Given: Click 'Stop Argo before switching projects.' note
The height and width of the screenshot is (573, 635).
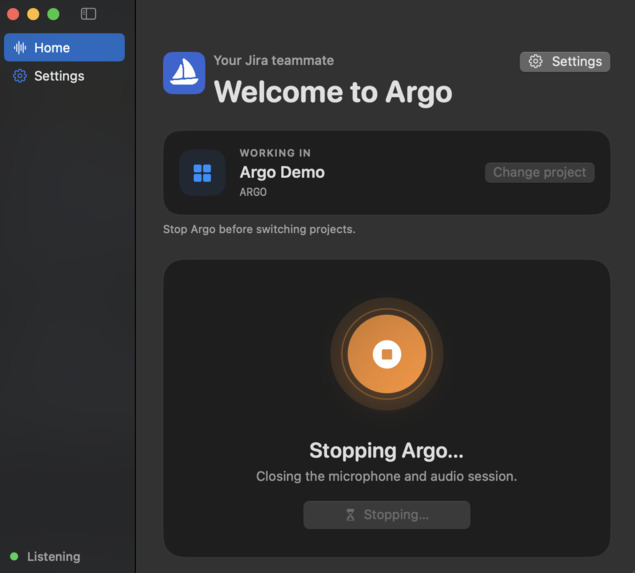Looking at the screenshot, I should pyautogui.click(x=259, y=229).
